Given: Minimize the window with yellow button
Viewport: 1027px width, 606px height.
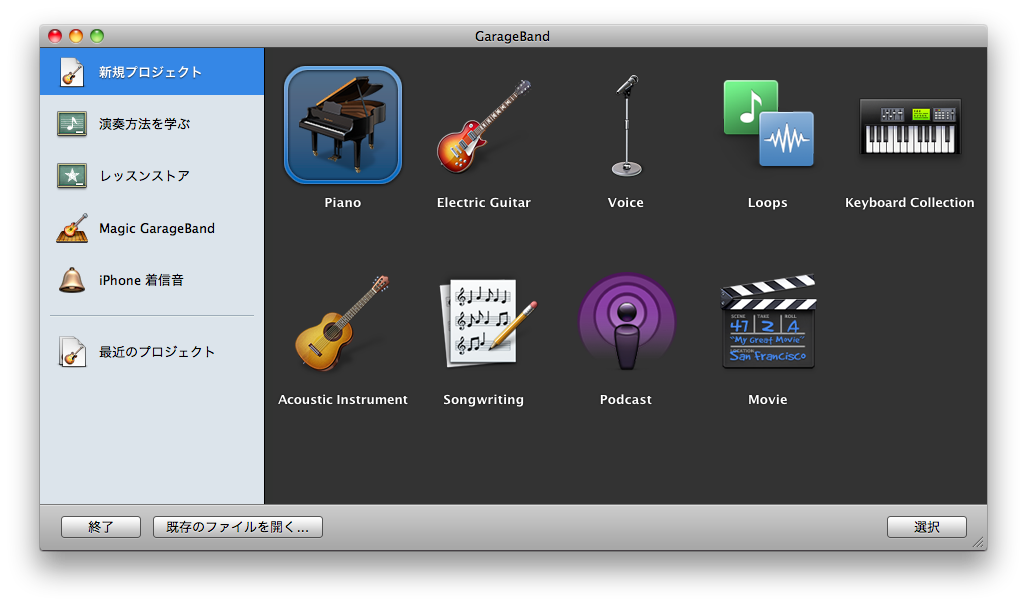Looking at the screenshot, I should click(76, 36).
